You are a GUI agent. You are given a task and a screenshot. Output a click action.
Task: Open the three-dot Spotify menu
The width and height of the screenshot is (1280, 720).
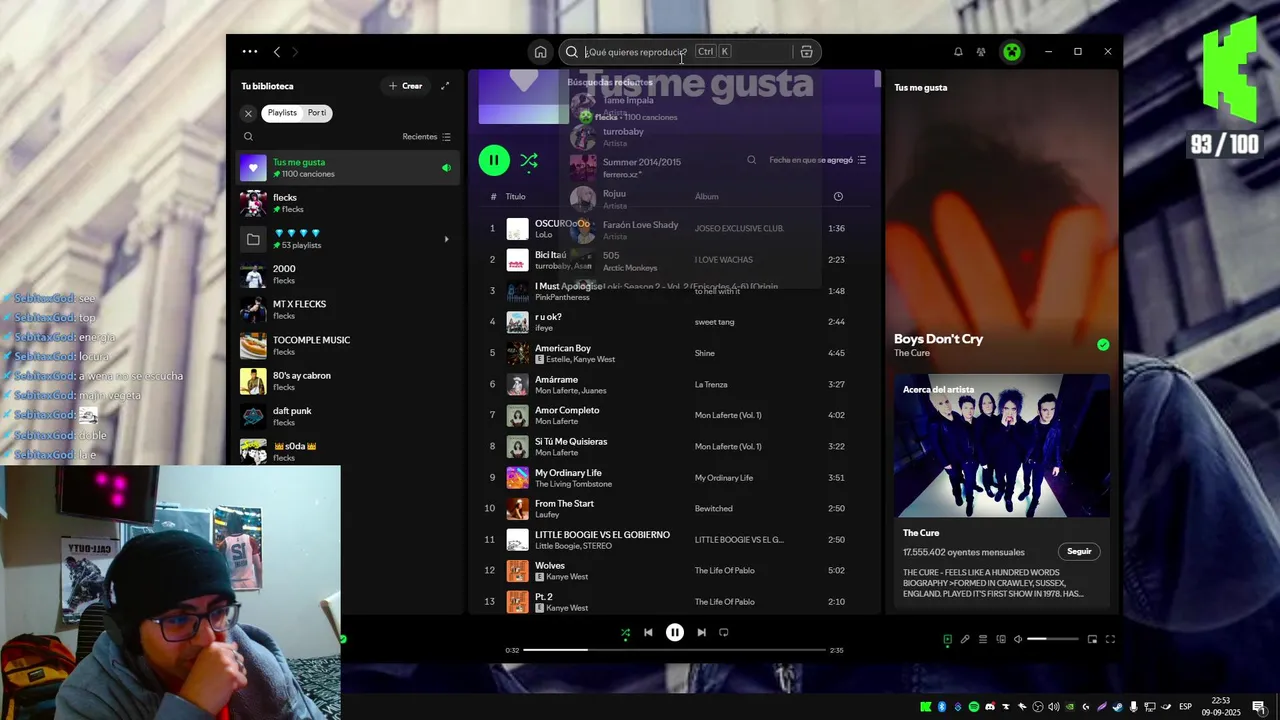pyautogui.click(x=250, y=52)
